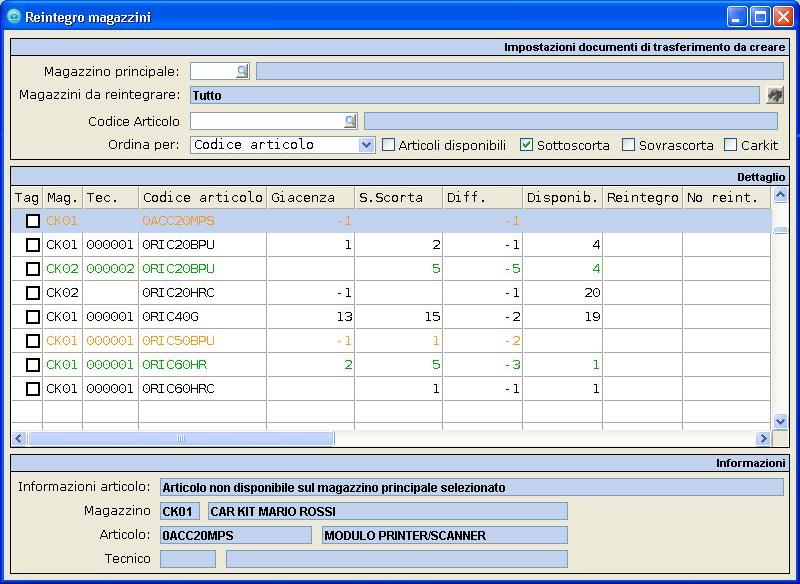Click Disponib. value 20 cell
This screenshot has height=584, width=800.
tap(563, 293)
